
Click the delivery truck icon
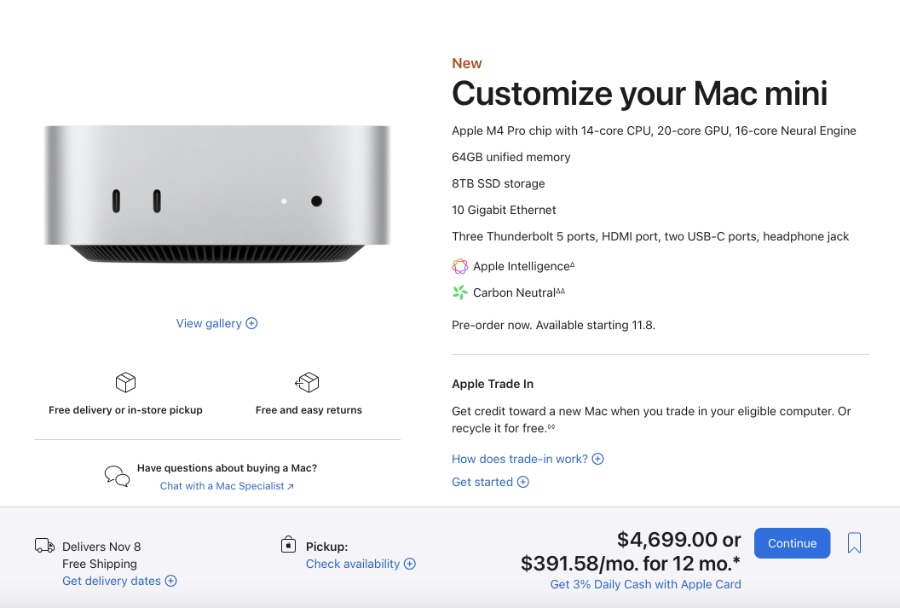coord(44,546)
